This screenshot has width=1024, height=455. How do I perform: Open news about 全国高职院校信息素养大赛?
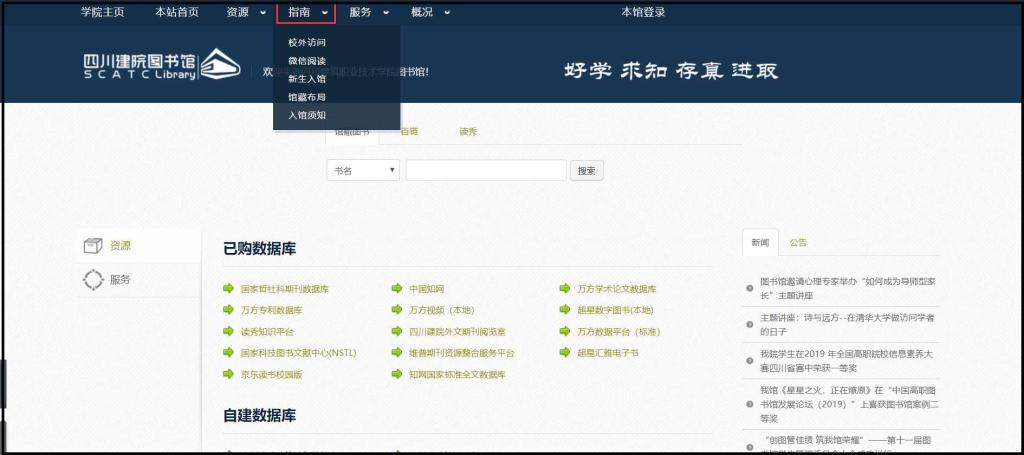[x=846, y=361]
